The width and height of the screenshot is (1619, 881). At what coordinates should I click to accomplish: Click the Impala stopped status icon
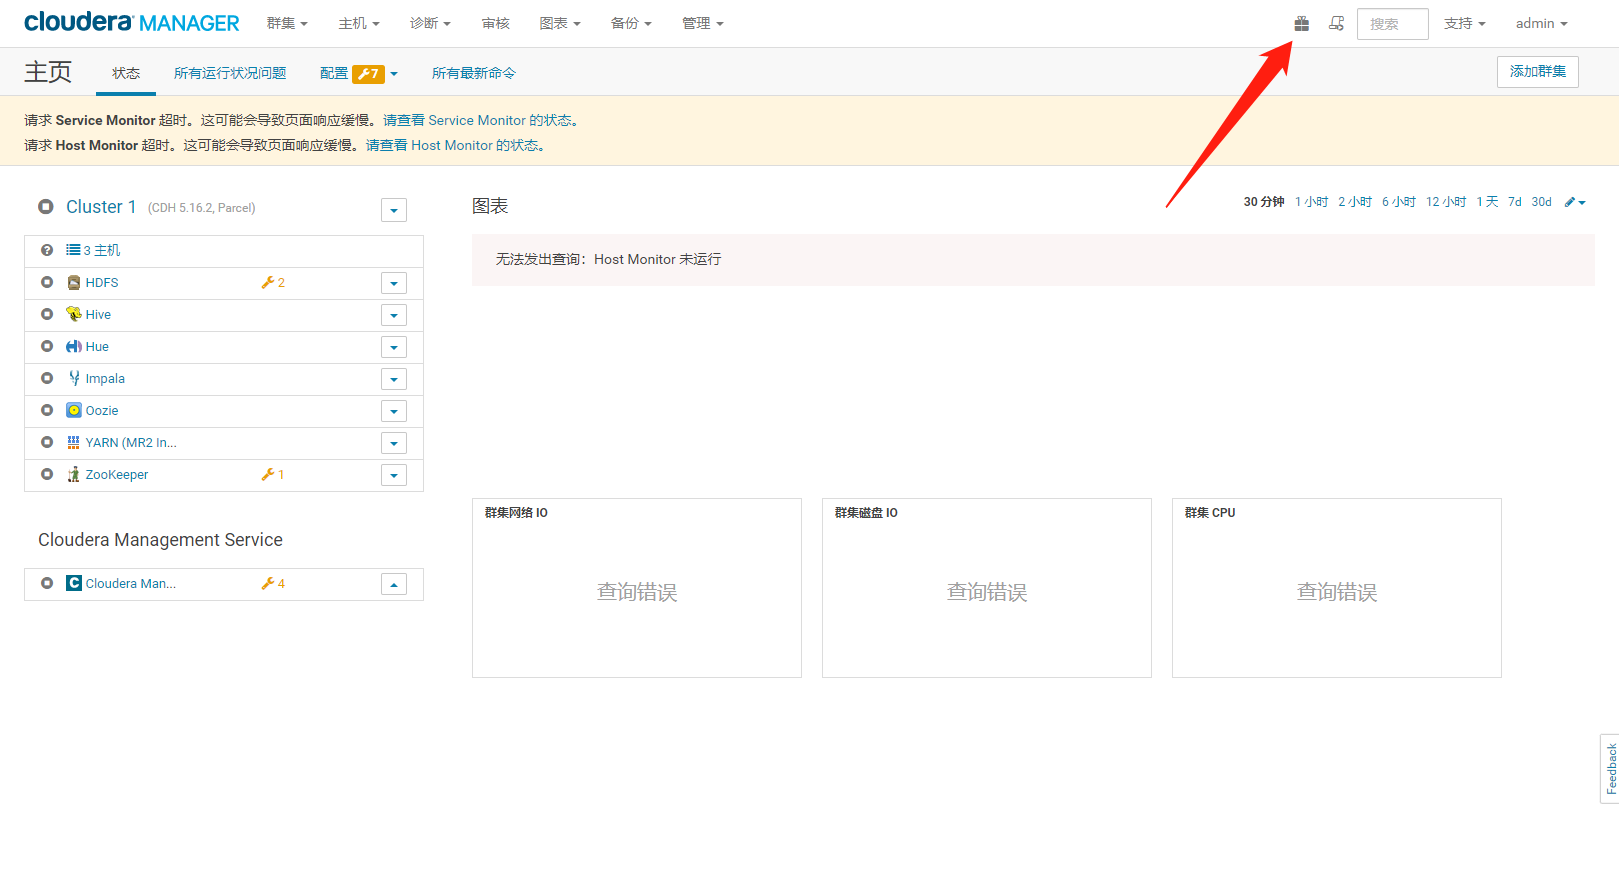click(x=47, y=378)
